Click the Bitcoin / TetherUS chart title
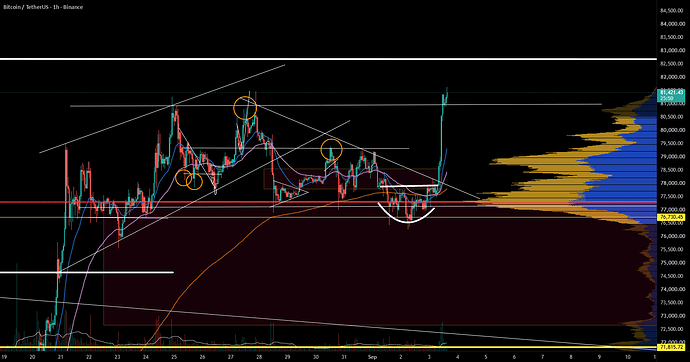 click(x=43, y=7)
